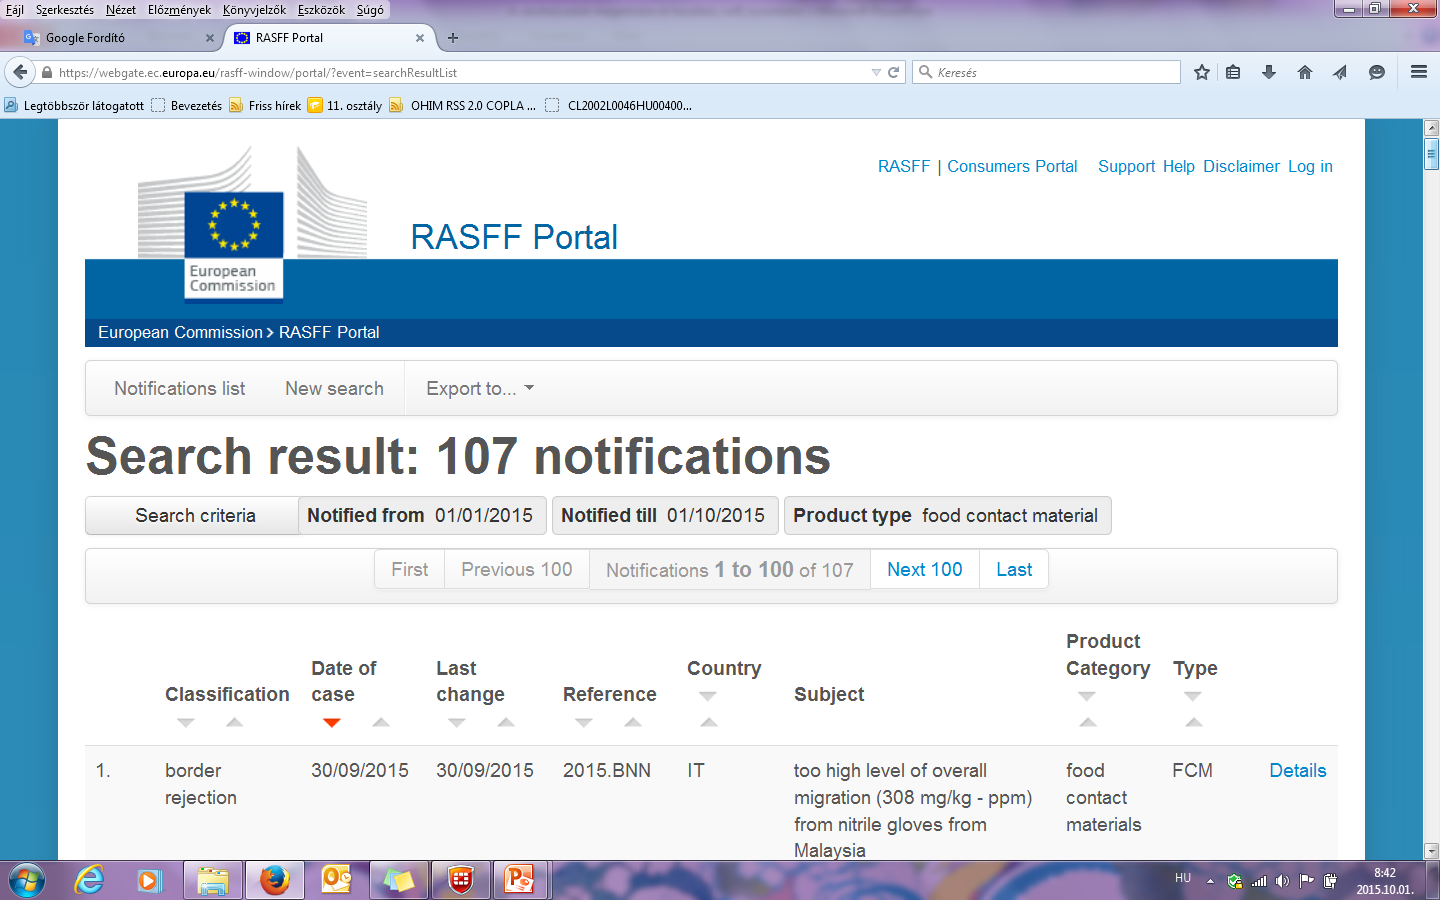
Task: Bookmark this page with the star icon
Action: pyautogui.click(x=1202, y=72)
